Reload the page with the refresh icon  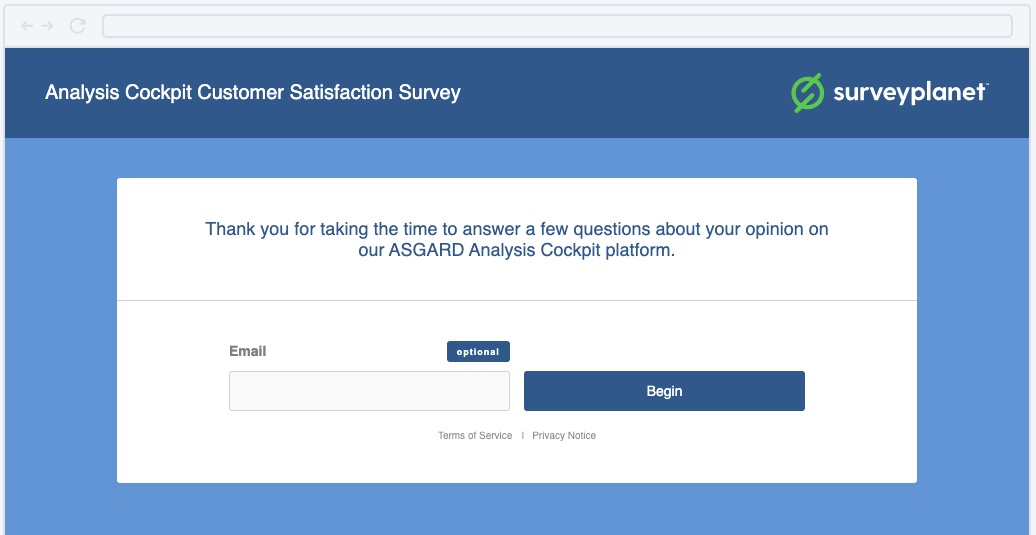[x=77, y=26]
